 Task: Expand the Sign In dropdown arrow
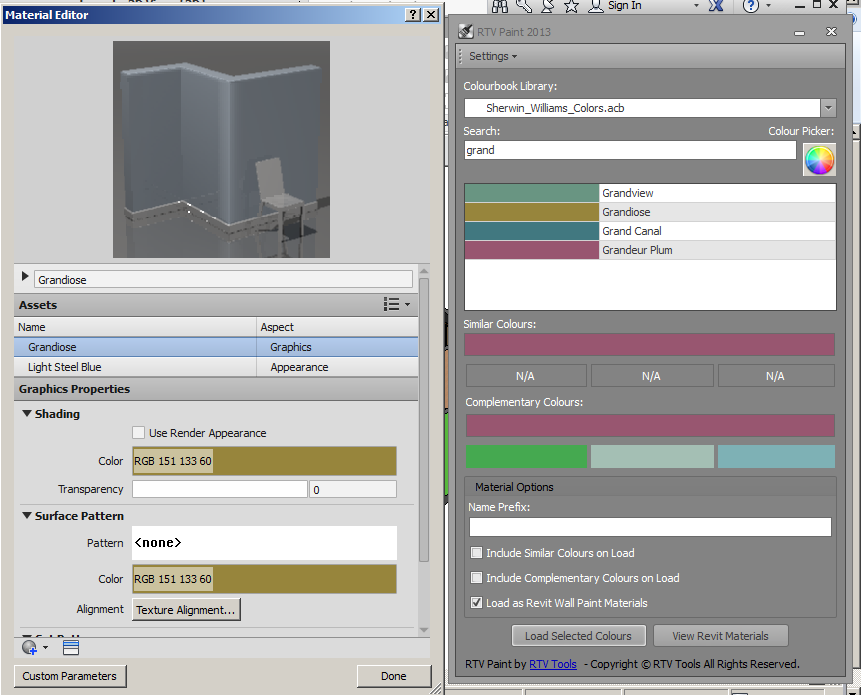pos(696,5)
